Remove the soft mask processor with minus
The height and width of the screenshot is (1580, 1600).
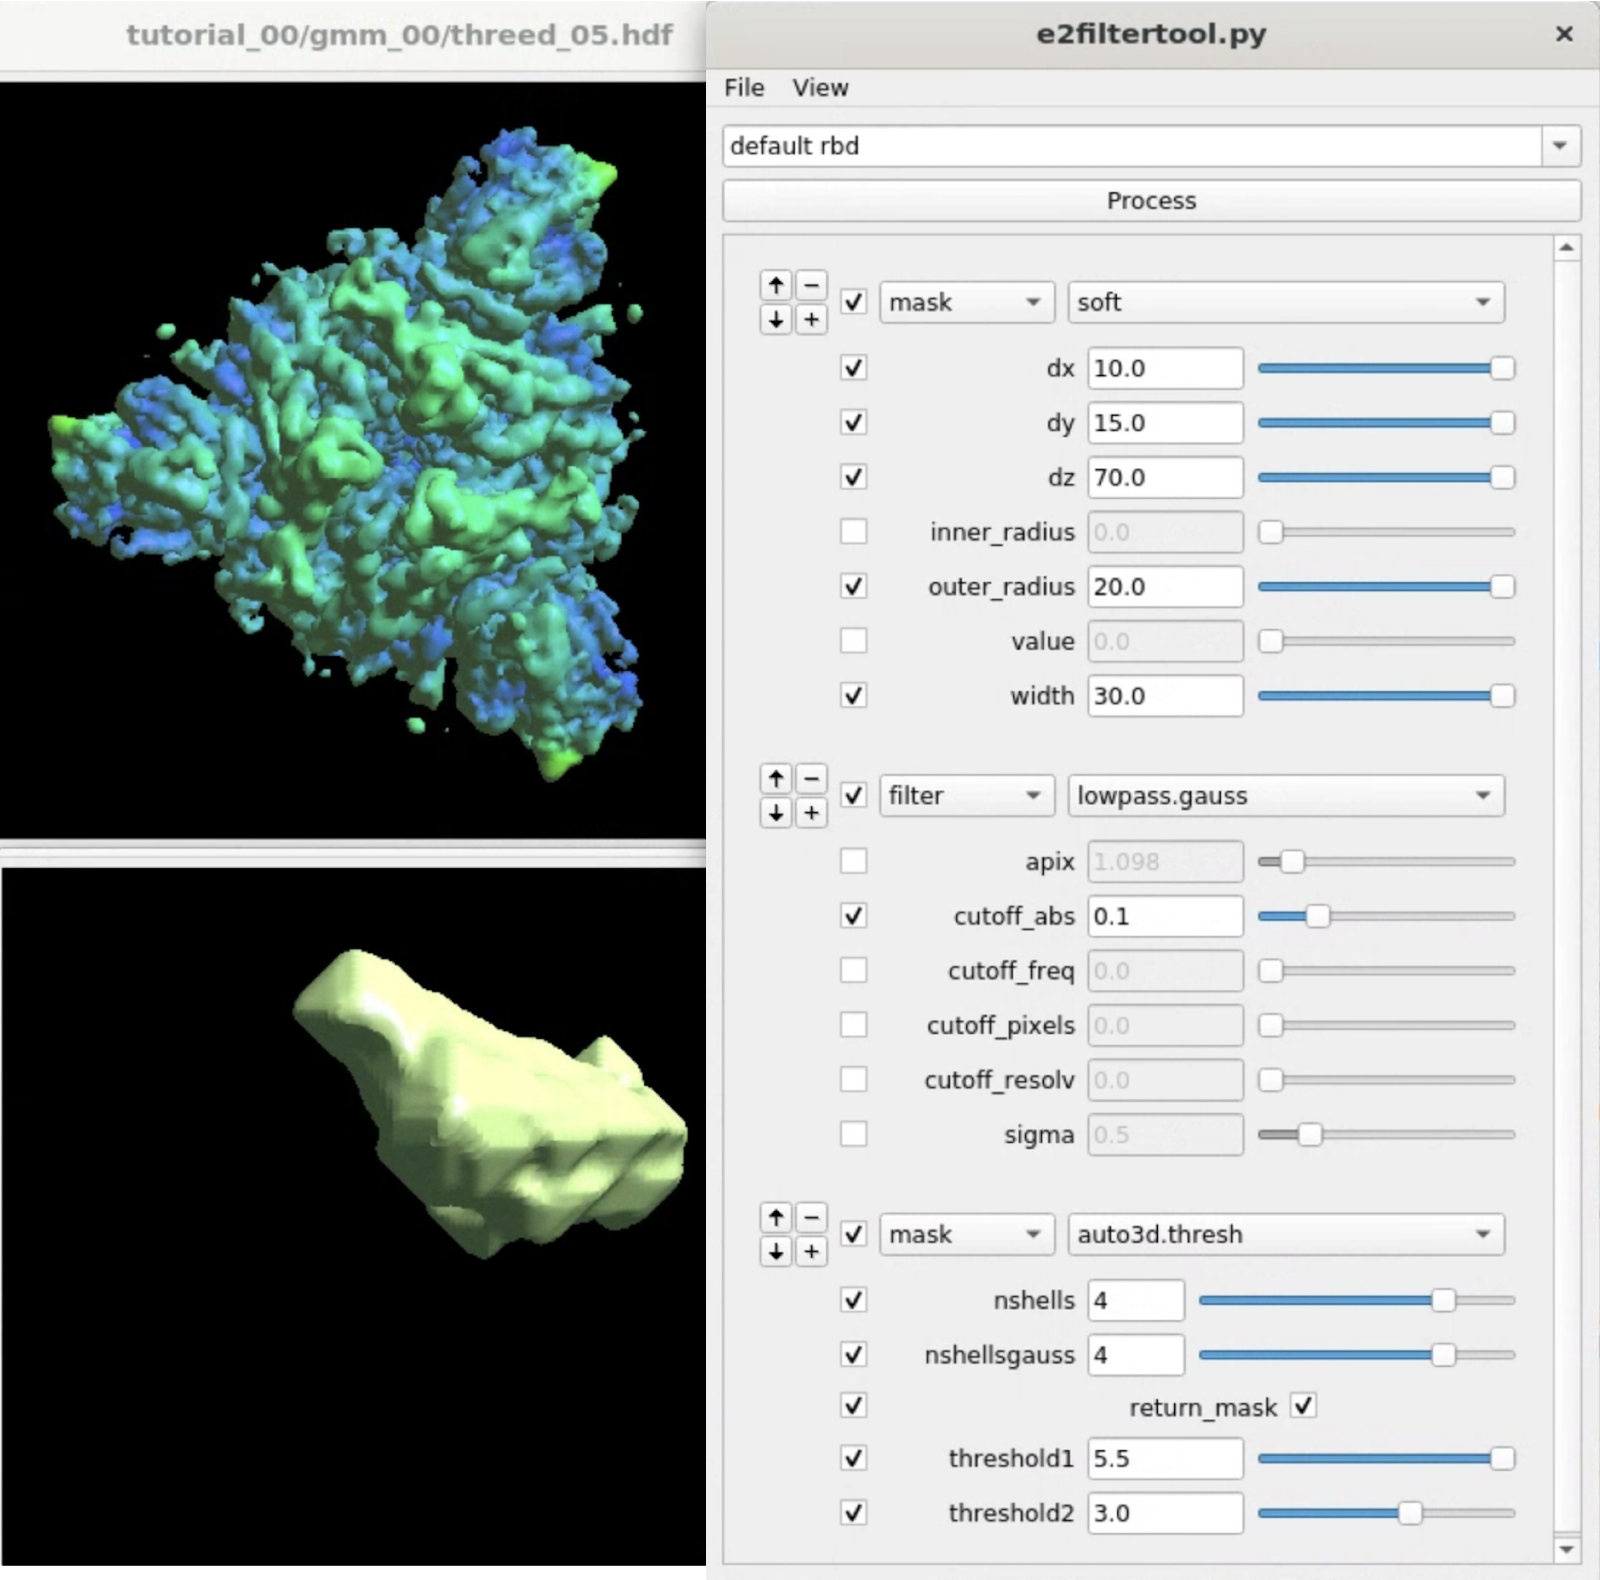(x=811, y=285)
